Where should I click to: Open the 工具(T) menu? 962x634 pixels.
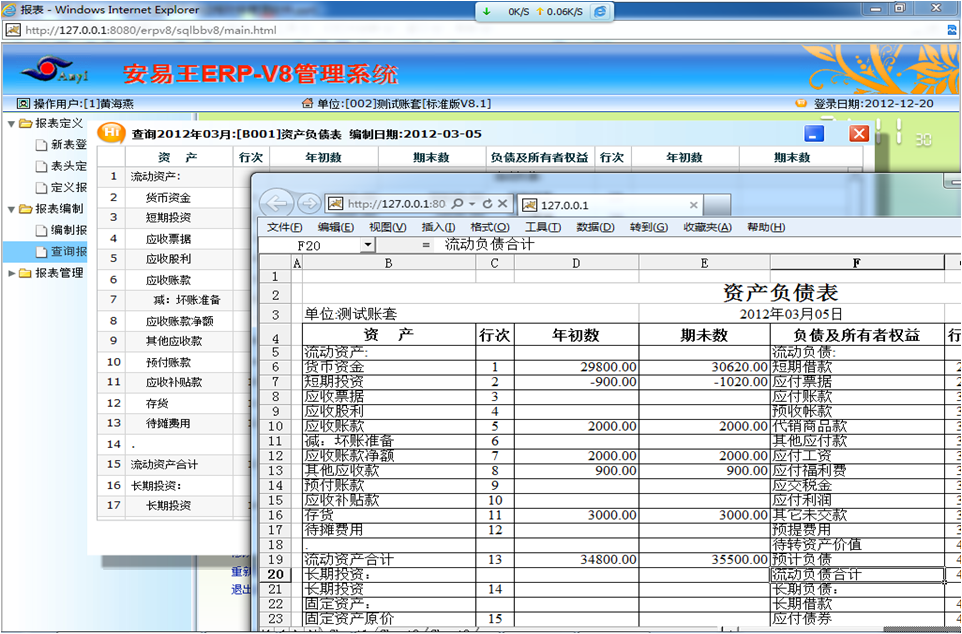coord(543,227)
